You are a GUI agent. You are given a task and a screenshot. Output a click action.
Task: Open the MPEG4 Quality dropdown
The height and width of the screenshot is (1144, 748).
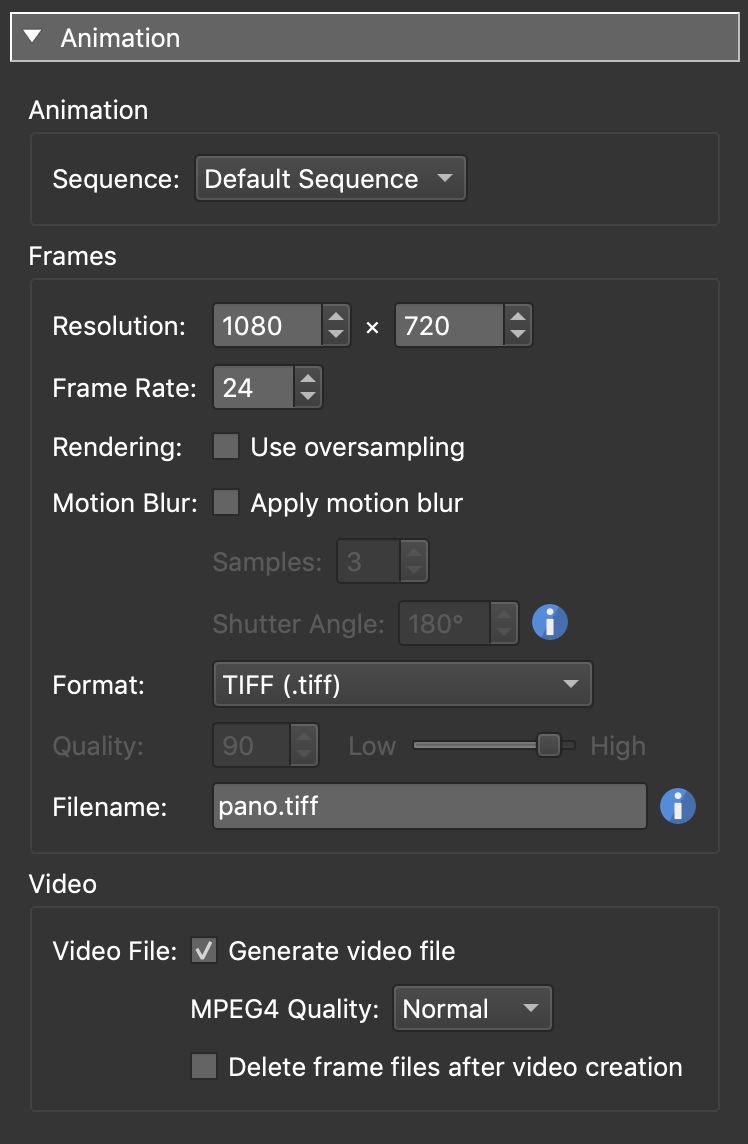click(472, 1008)
